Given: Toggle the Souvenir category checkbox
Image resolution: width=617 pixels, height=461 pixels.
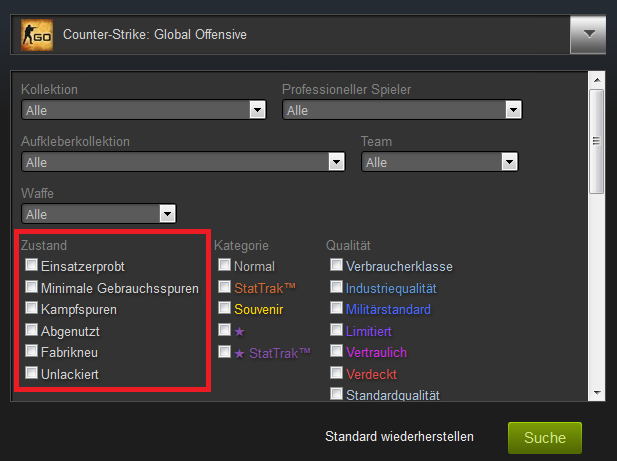Looking at the screenshot, I should (225, 310).
